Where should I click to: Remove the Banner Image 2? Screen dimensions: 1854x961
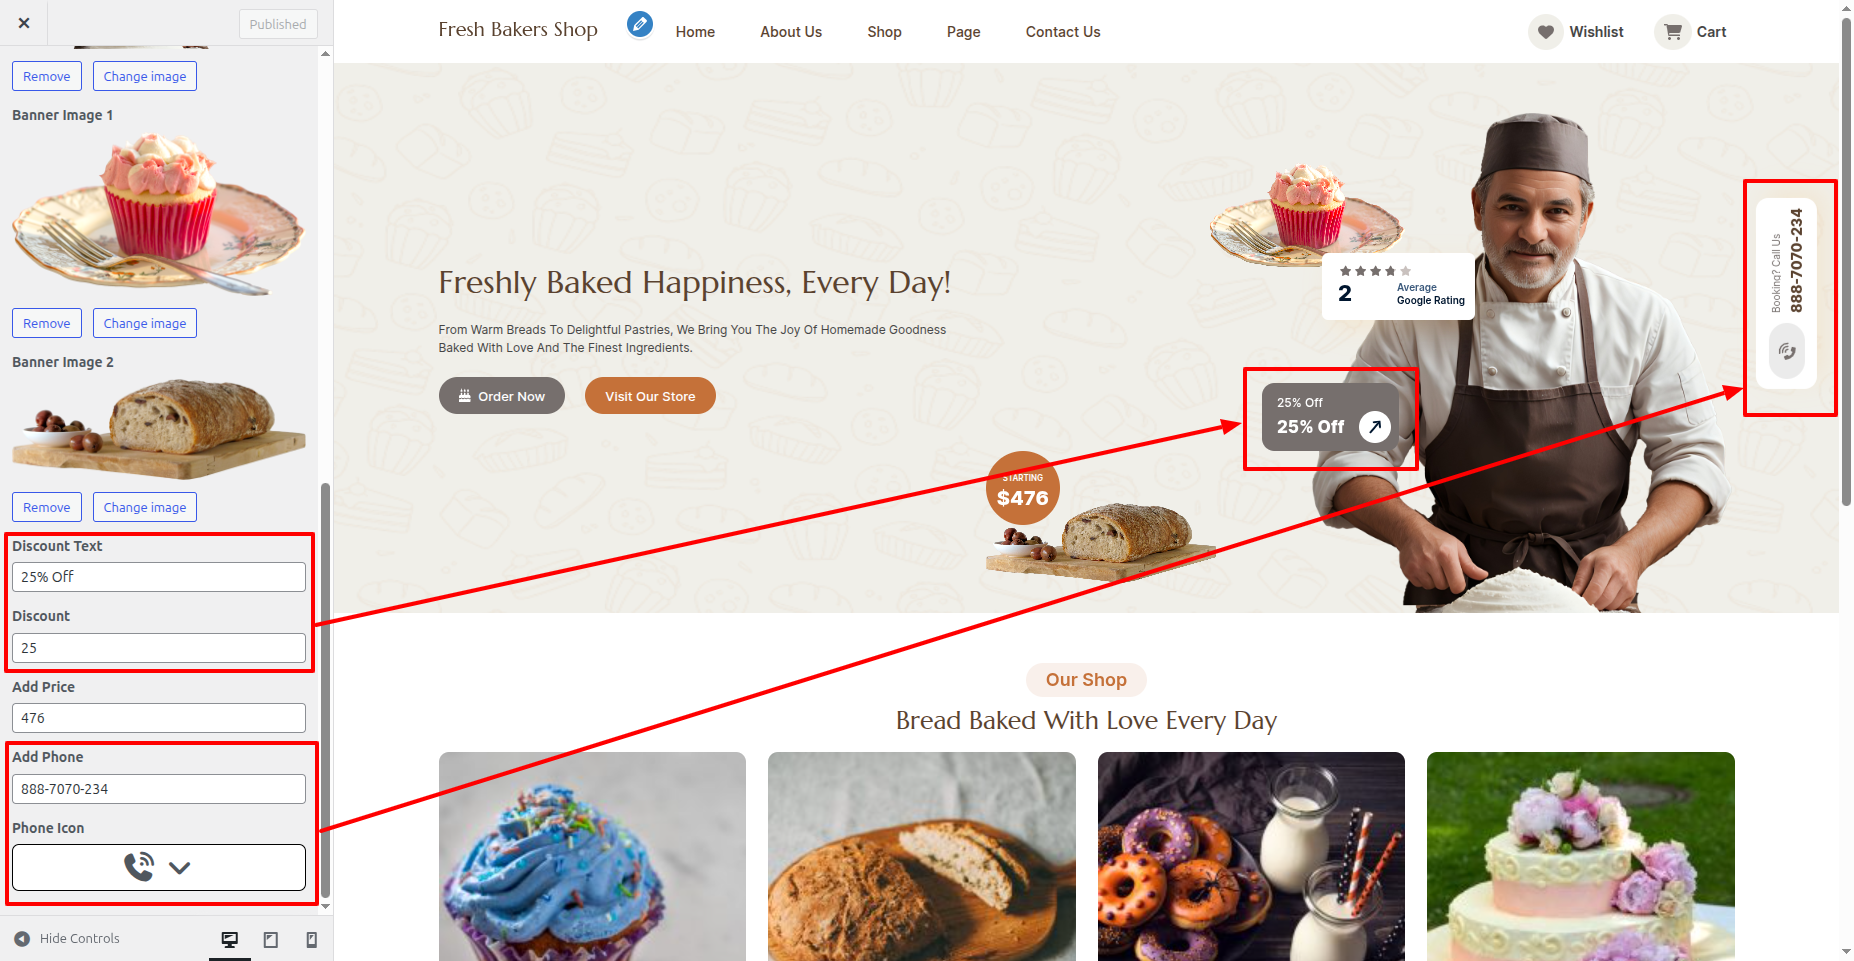pyautogui.click(x=47, y=507)
